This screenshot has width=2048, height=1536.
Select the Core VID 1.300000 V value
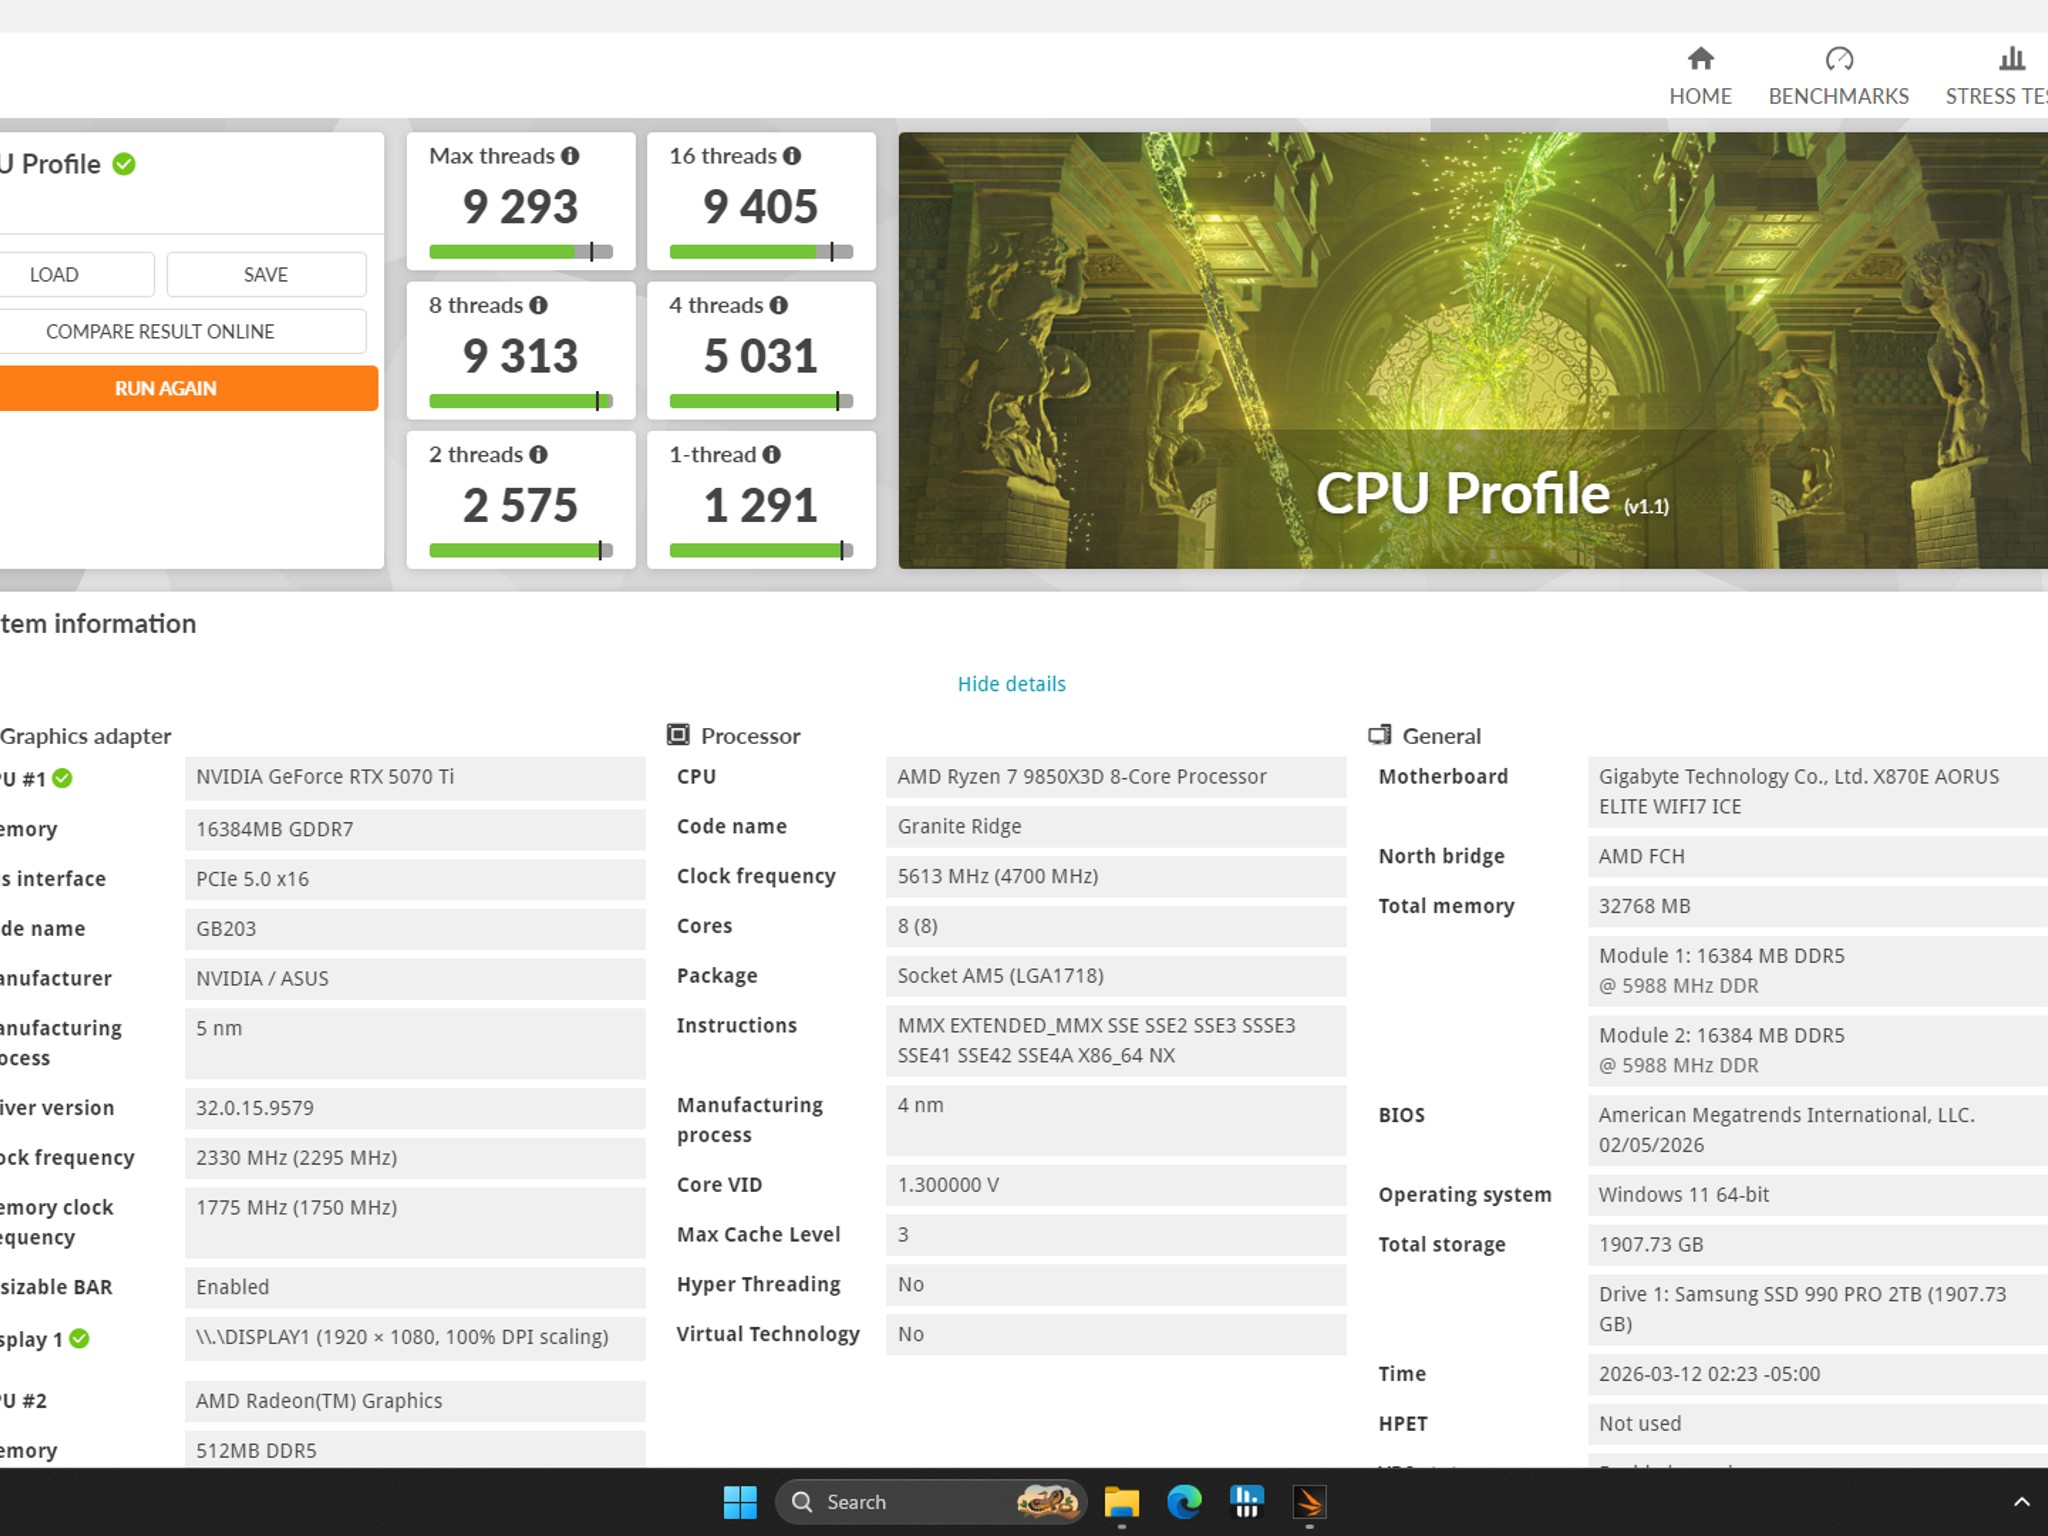(1116, 1185)
